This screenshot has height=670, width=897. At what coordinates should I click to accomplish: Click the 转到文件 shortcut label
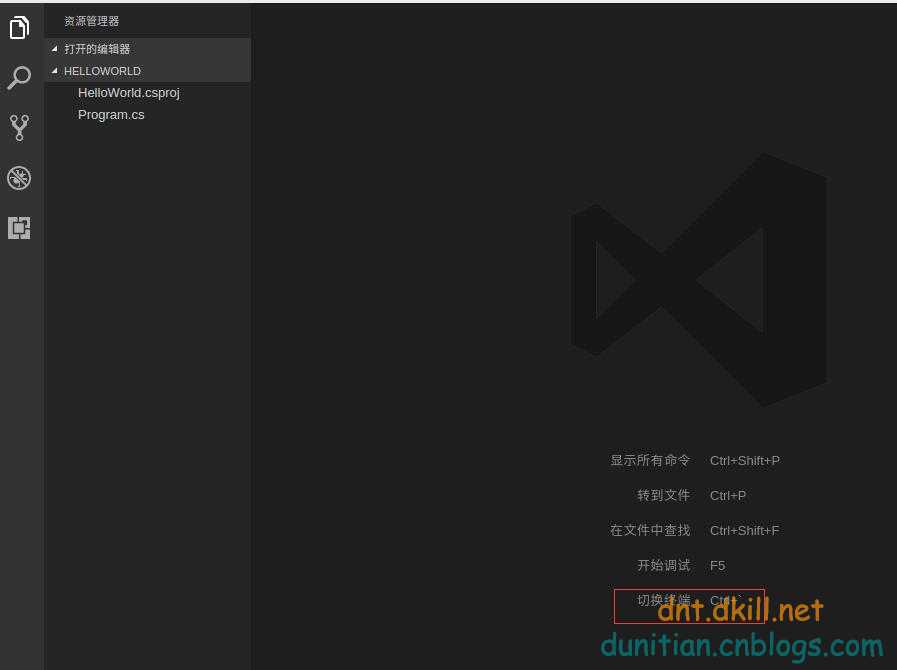point(664,495)
